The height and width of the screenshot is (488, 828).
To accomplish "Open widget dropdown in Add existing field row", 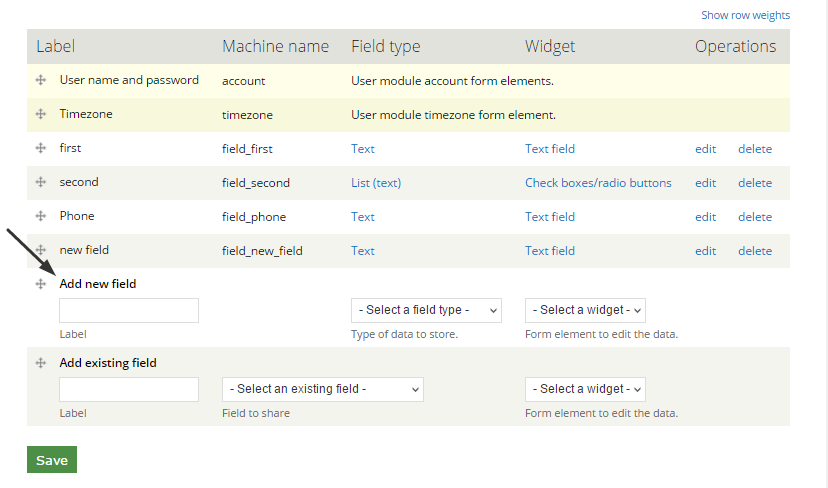I will (585, 389).
